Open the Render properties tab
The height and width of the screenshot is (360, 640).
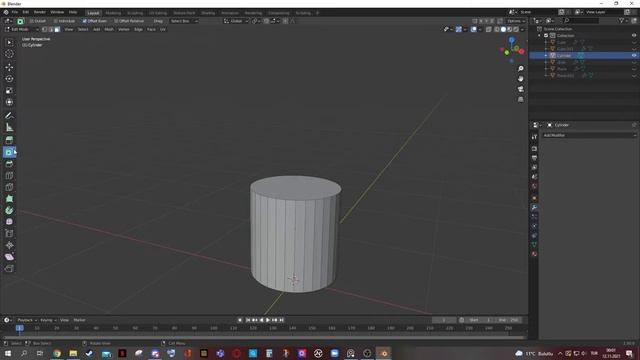[x=534, y=149]
